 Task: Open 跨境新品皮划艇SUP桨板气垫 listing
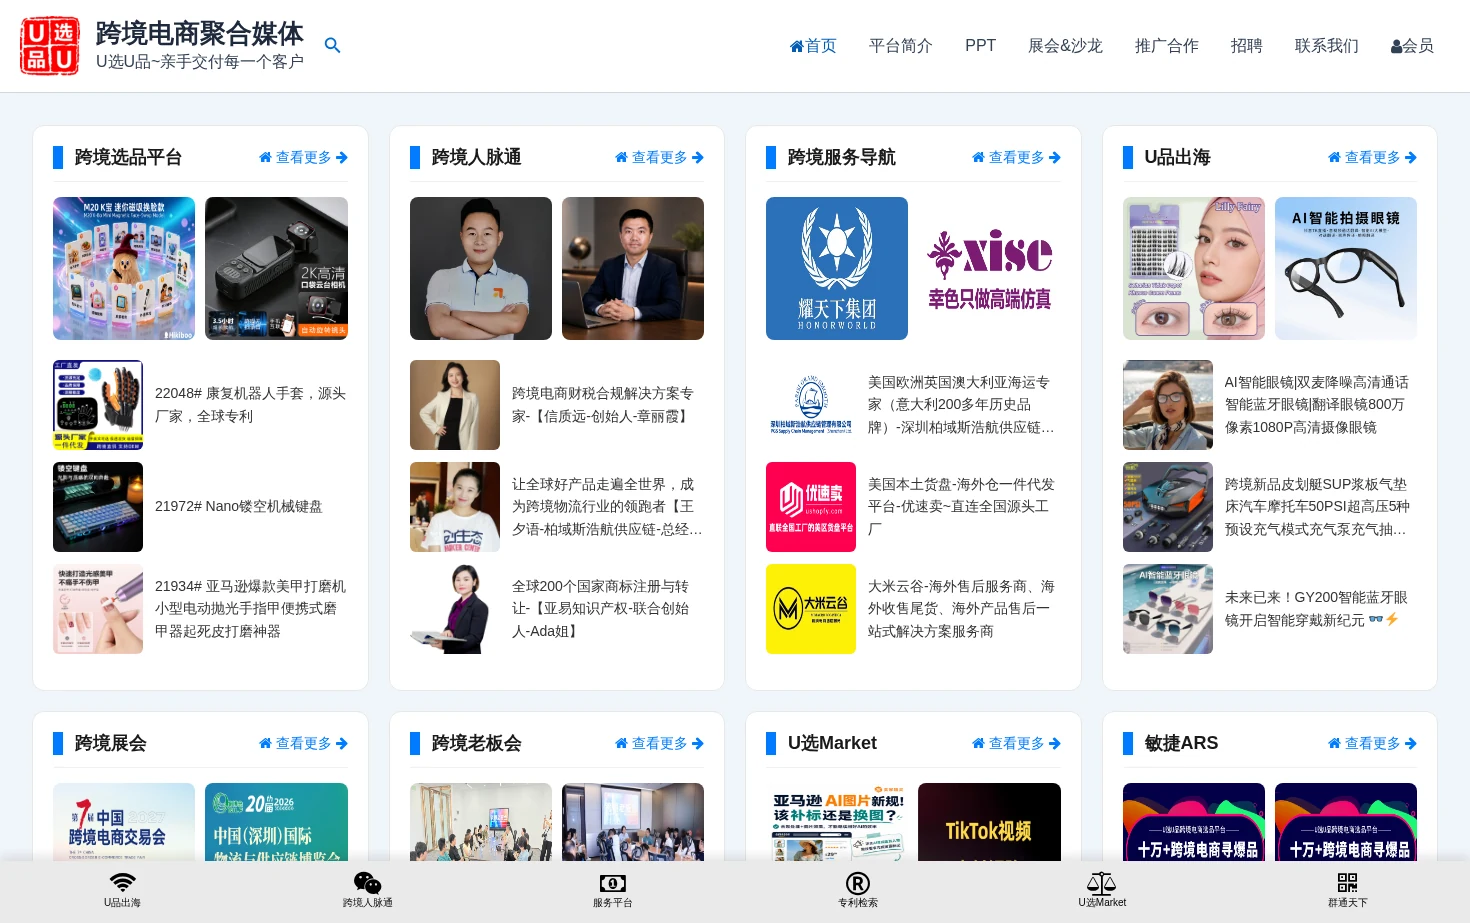(1318, 507)
